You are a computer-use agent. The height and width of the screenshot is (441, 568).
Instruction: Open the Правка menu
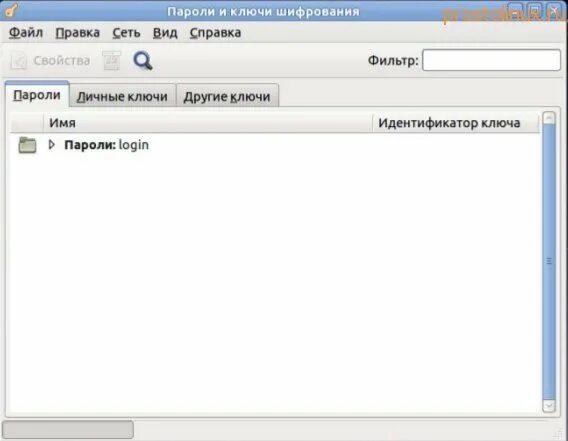(78, 33)
